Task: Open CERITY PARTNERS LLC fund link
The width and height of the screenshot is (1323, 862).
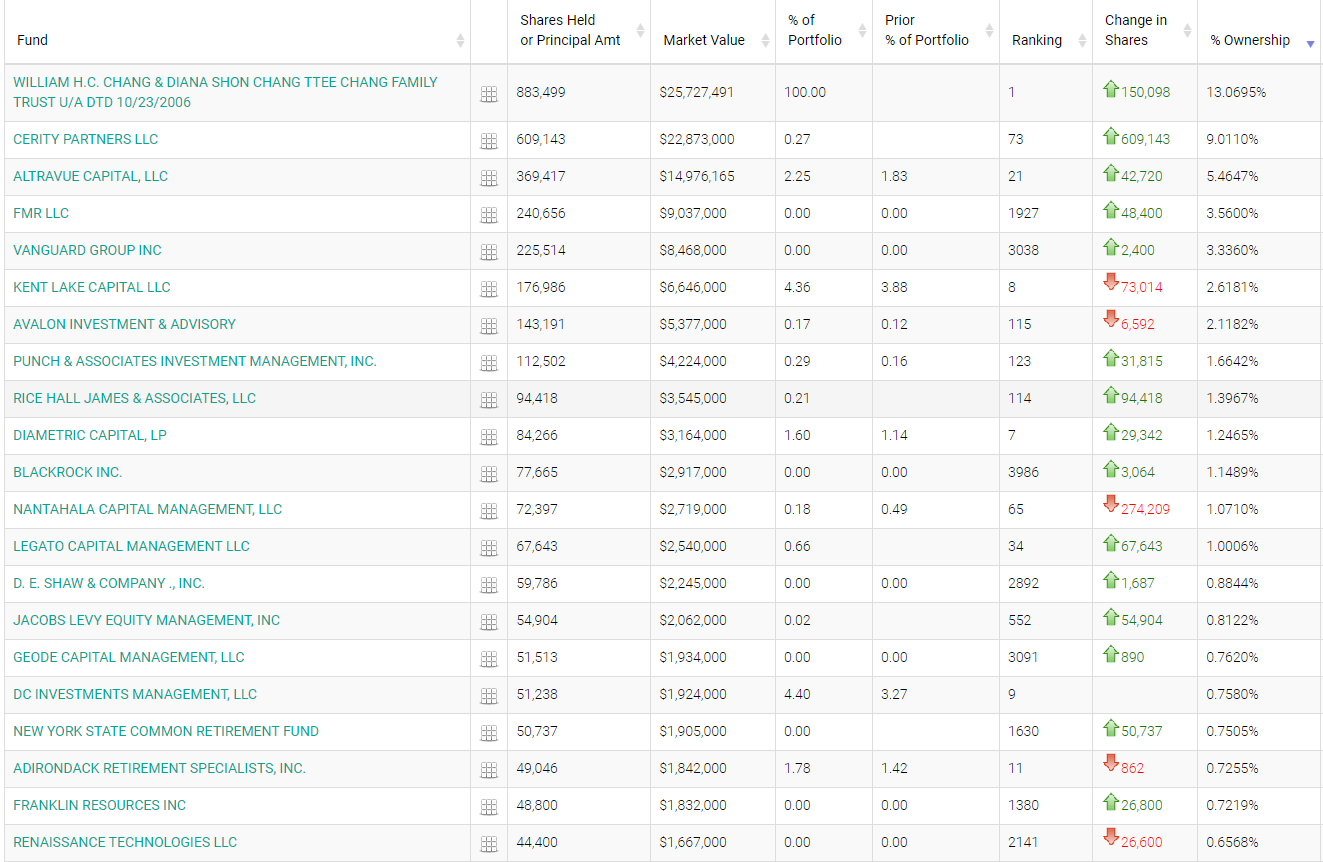Action: pyautogui.click(x=86, y=139)
